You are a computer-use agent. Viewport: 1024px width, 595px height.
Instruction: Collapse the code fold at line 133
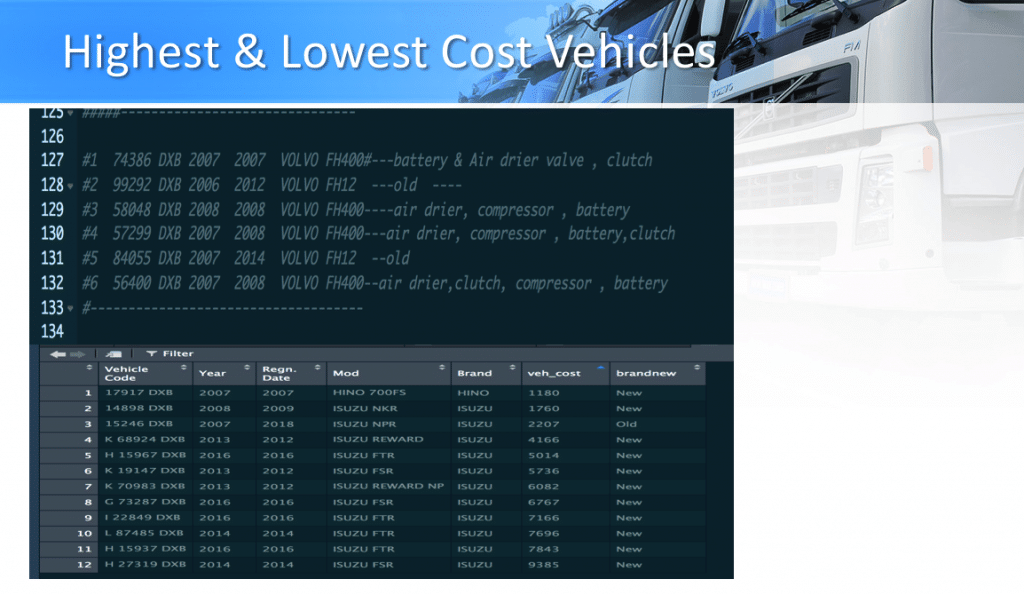(x=71, y=309)
